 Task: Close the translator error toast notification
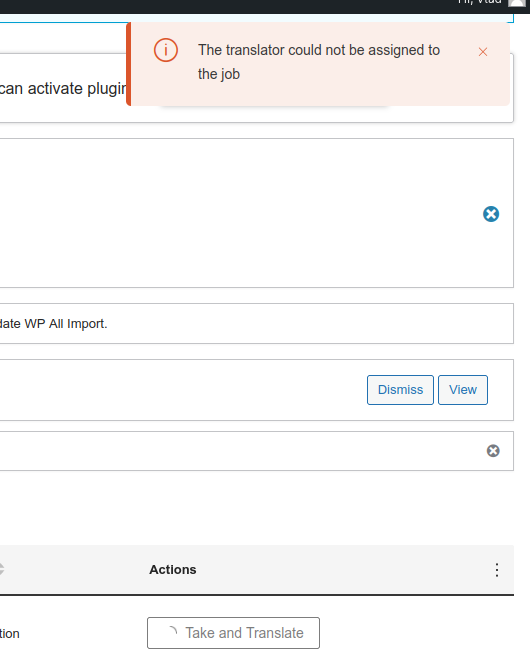[x=483, y=52]
